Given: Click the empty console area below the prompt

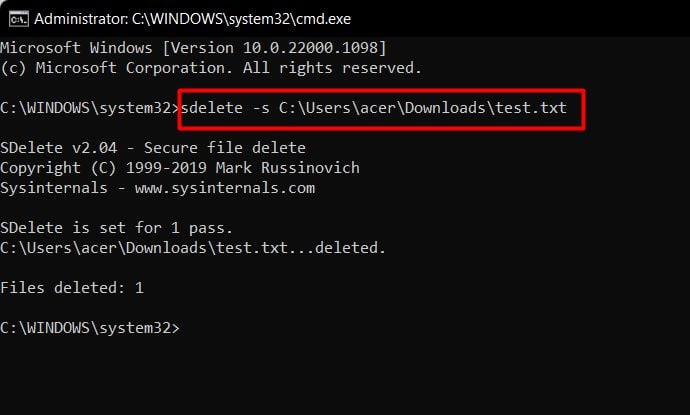Looking at the screenshot, I should click(x=345, y=378).
